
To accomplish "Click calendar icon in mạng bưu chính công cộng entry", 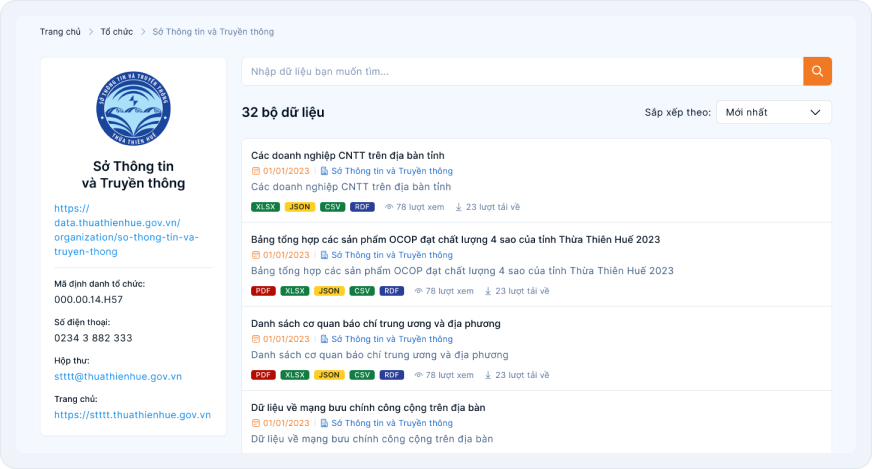I will tap(255, 423).
